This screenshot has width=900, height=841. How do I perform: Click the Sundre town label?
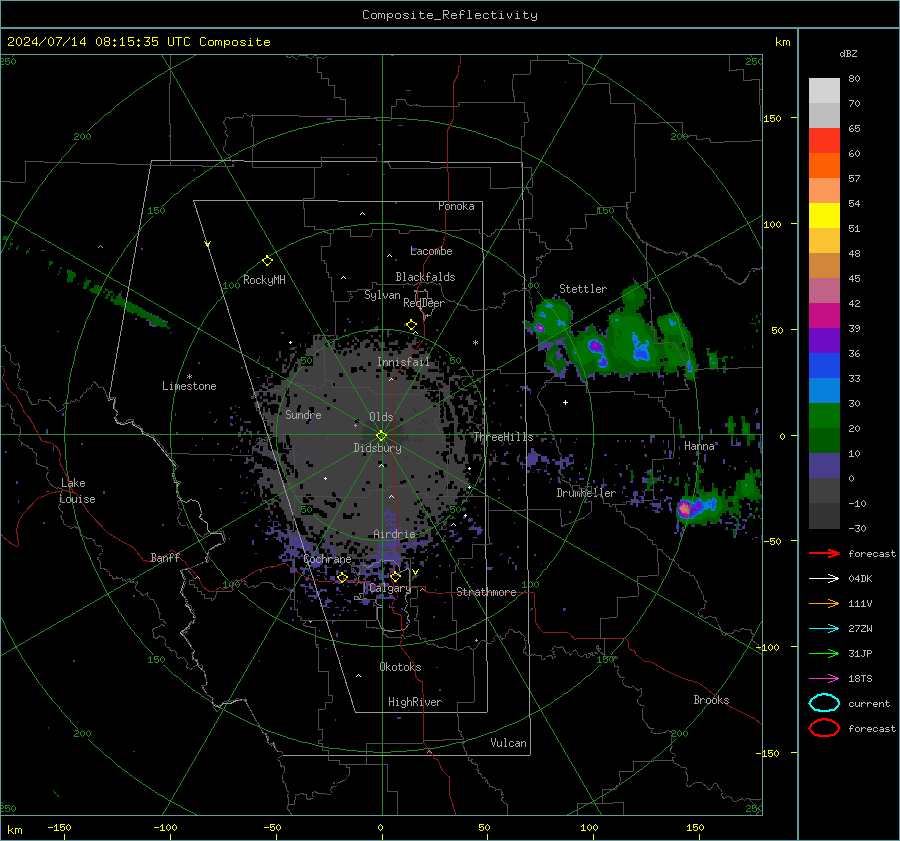click(x=303, y=415)
